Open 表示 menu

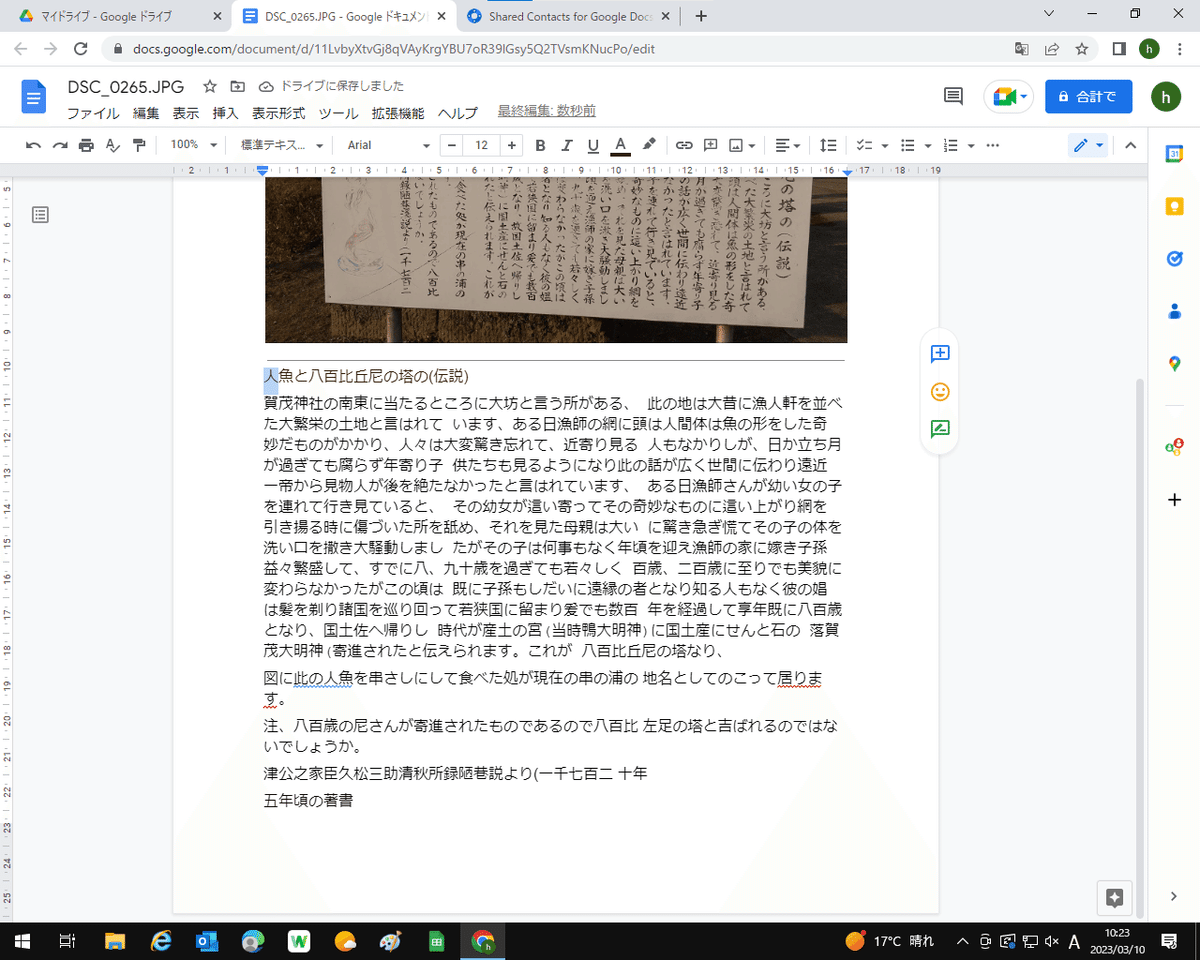(186, 113)
